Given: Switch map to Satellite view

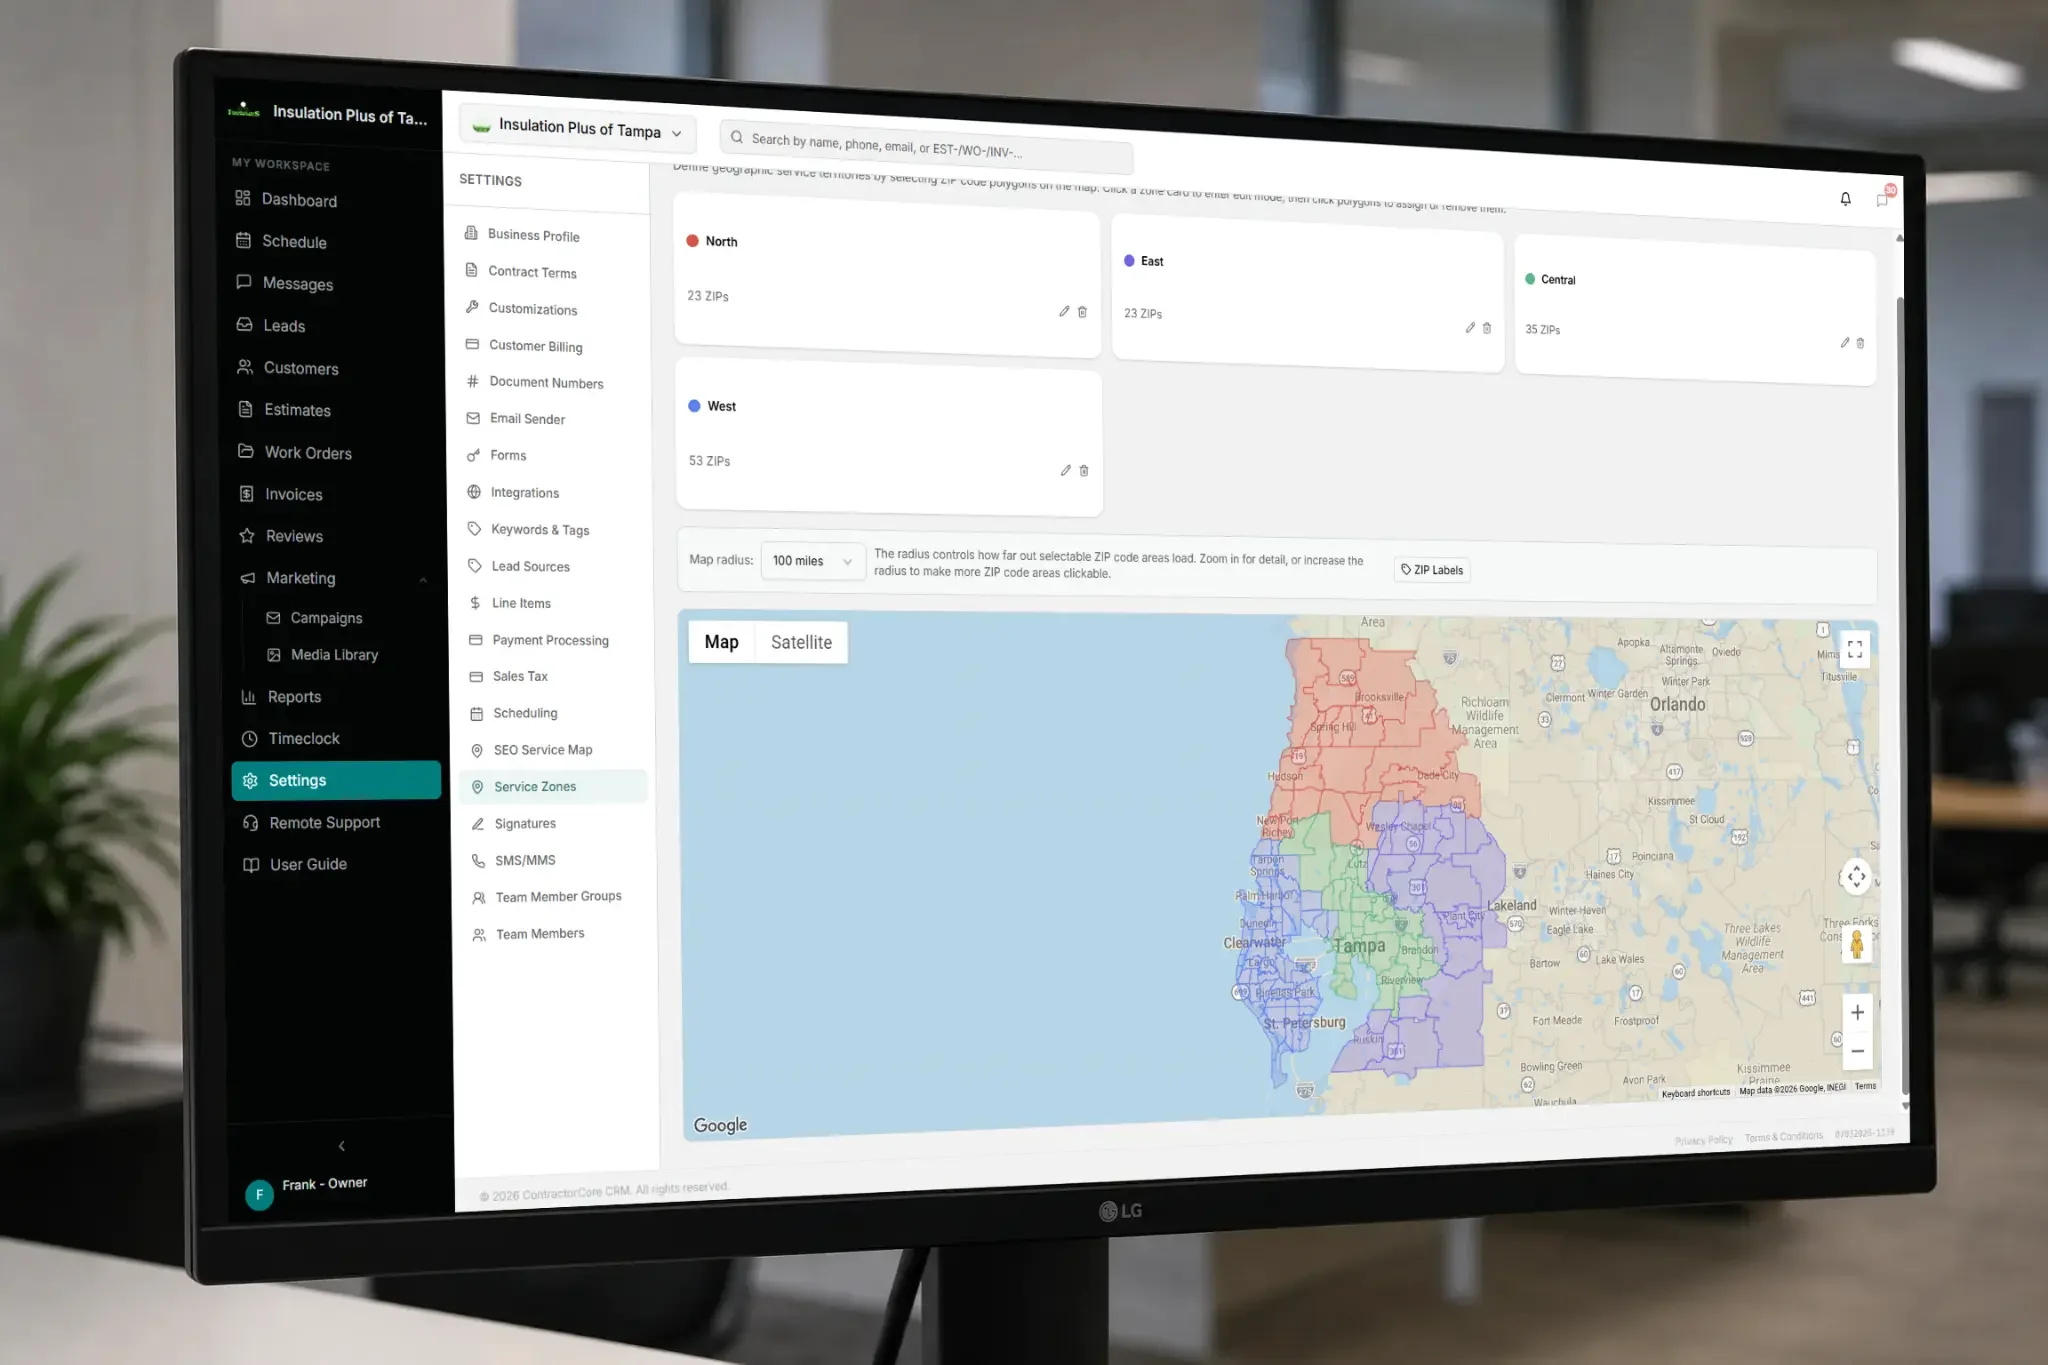Looking at the screenshot, I should pos(801,642).
